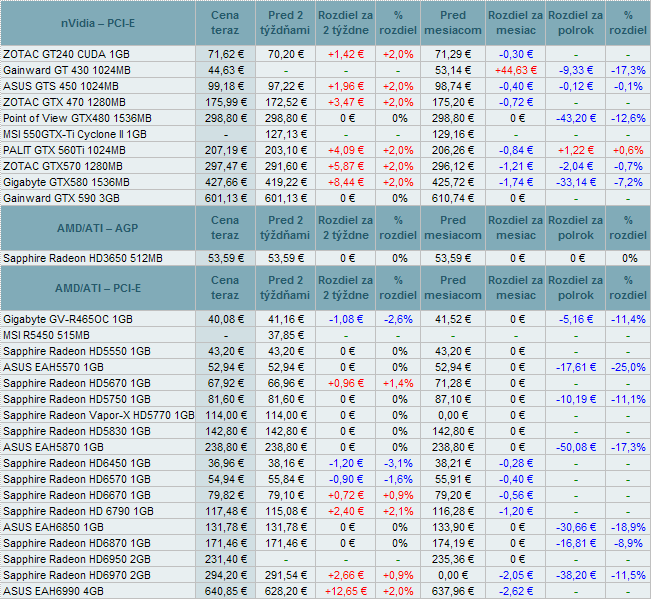Select ASUS EAH5570 1GB product name
Image resolution: width=651 pixels, height=599 pixels.
point(54,367)
